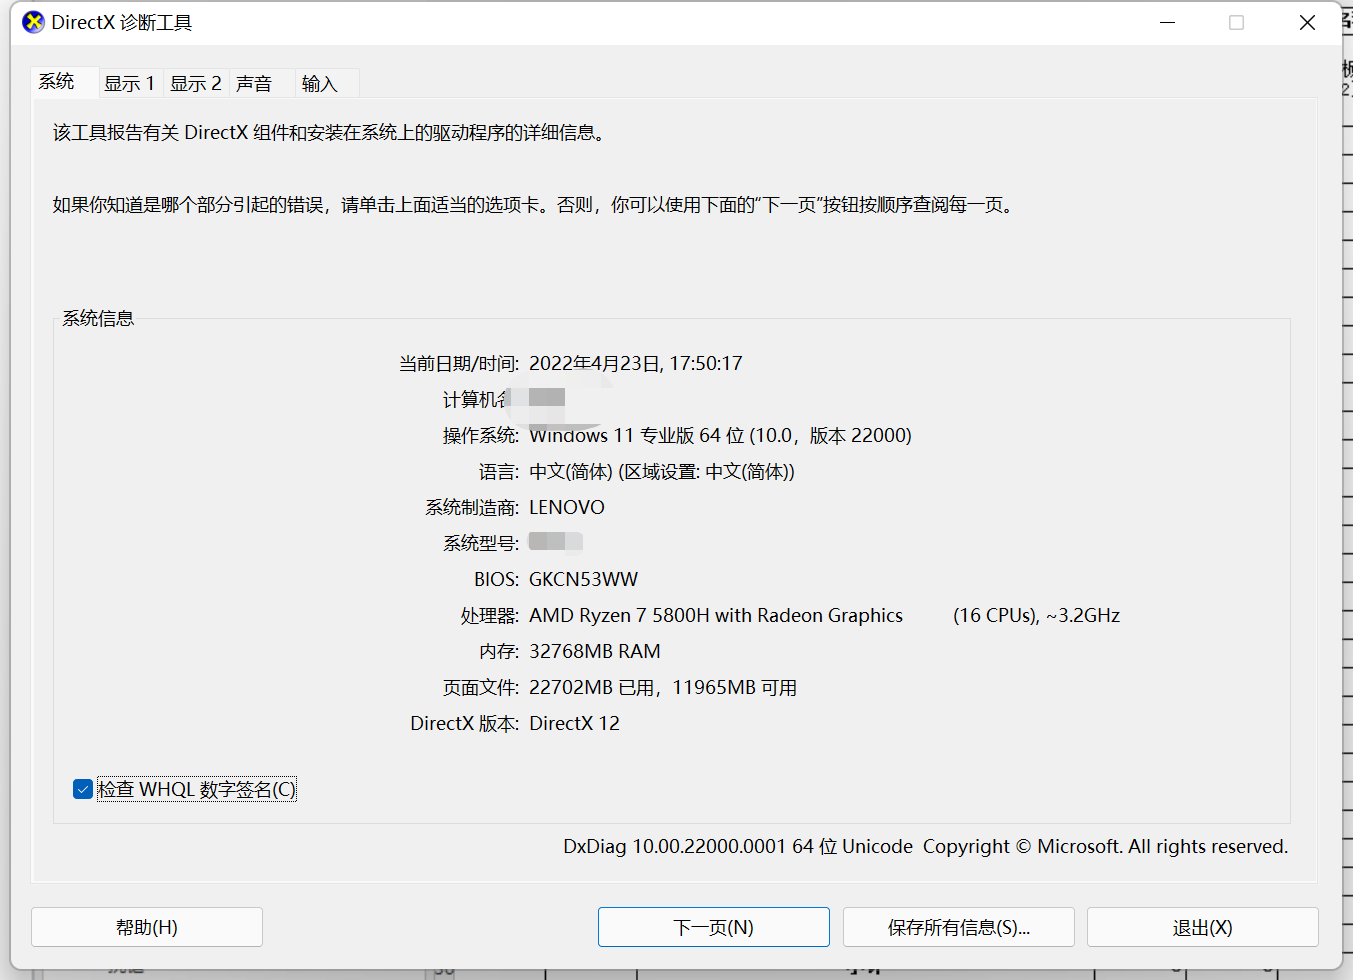
Task: Uncheck 检查 WHQL 数字签名 checkbox
Action: [83, 789]
